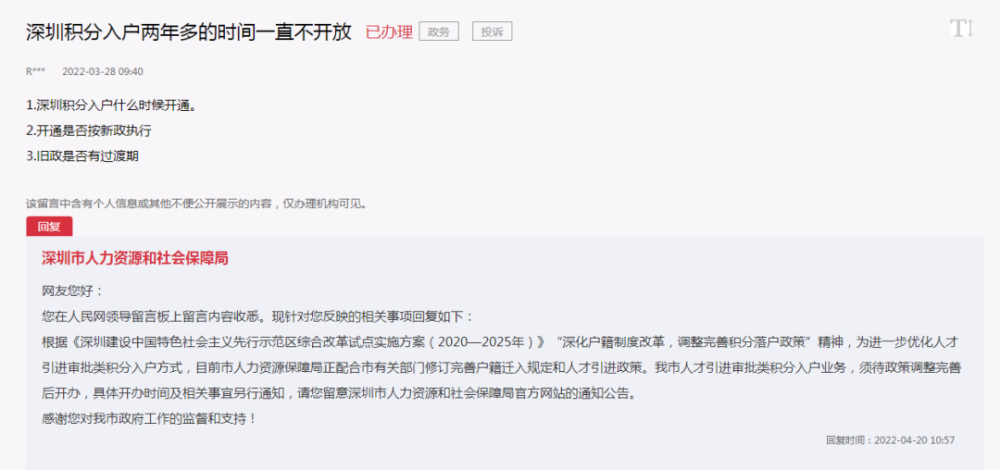Click the text size adjust icon

click(962, 29)
